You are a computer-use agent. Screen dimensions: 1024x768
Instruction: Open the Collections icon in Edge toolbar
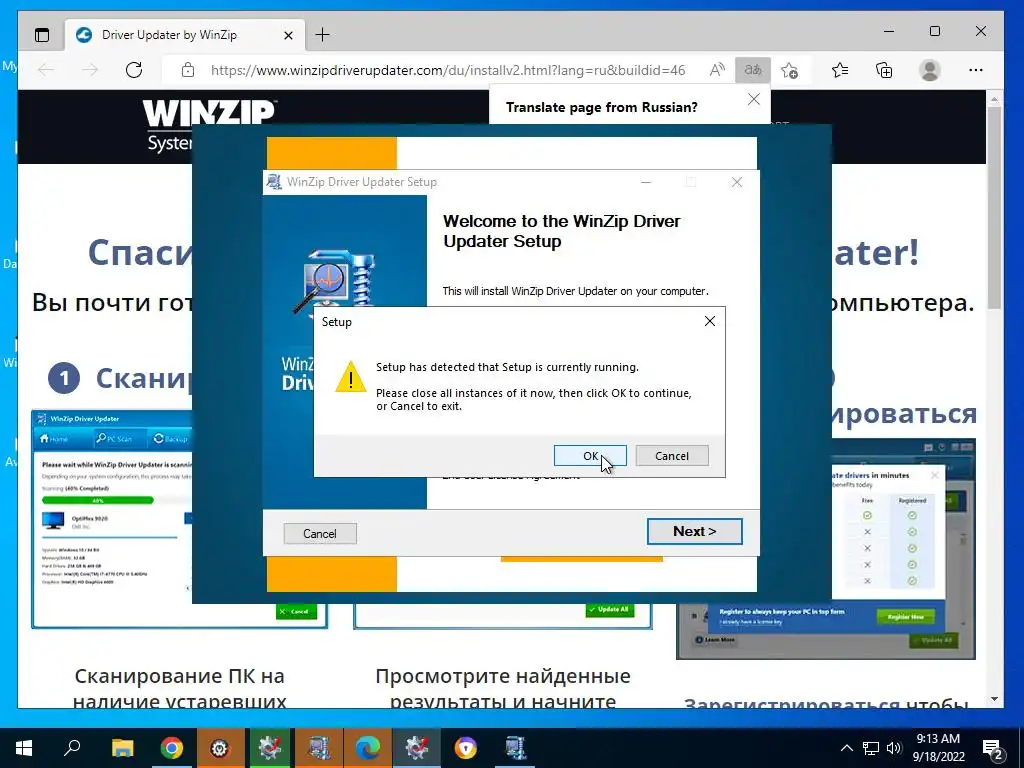click(x=884, y=70)
